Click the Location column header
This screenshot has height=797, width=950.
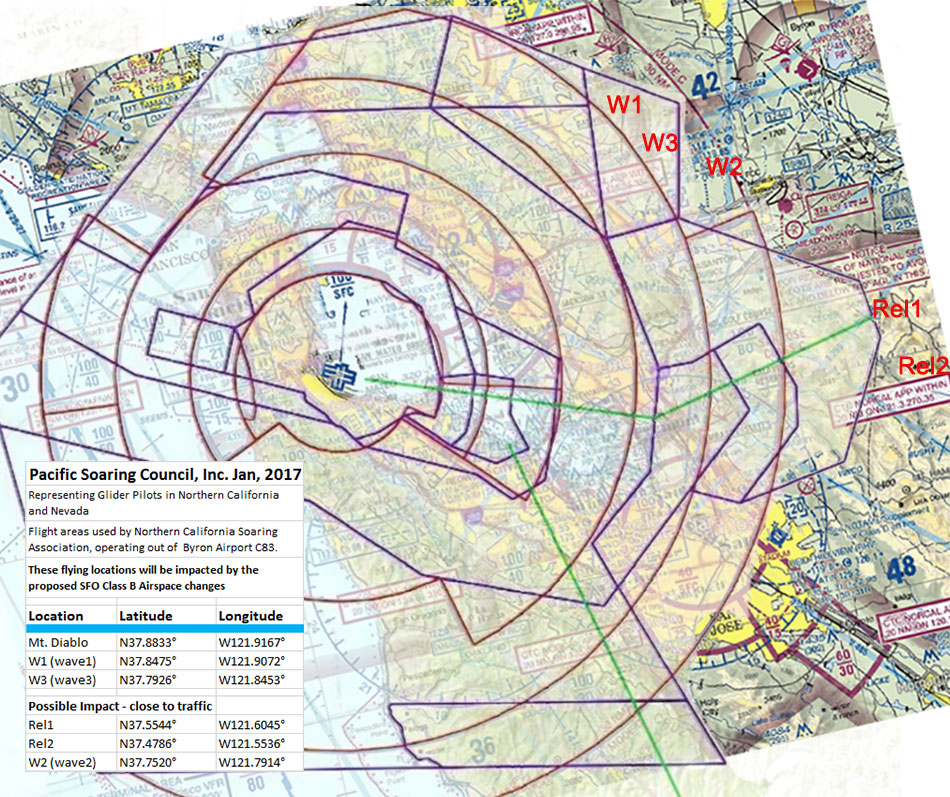56,616
